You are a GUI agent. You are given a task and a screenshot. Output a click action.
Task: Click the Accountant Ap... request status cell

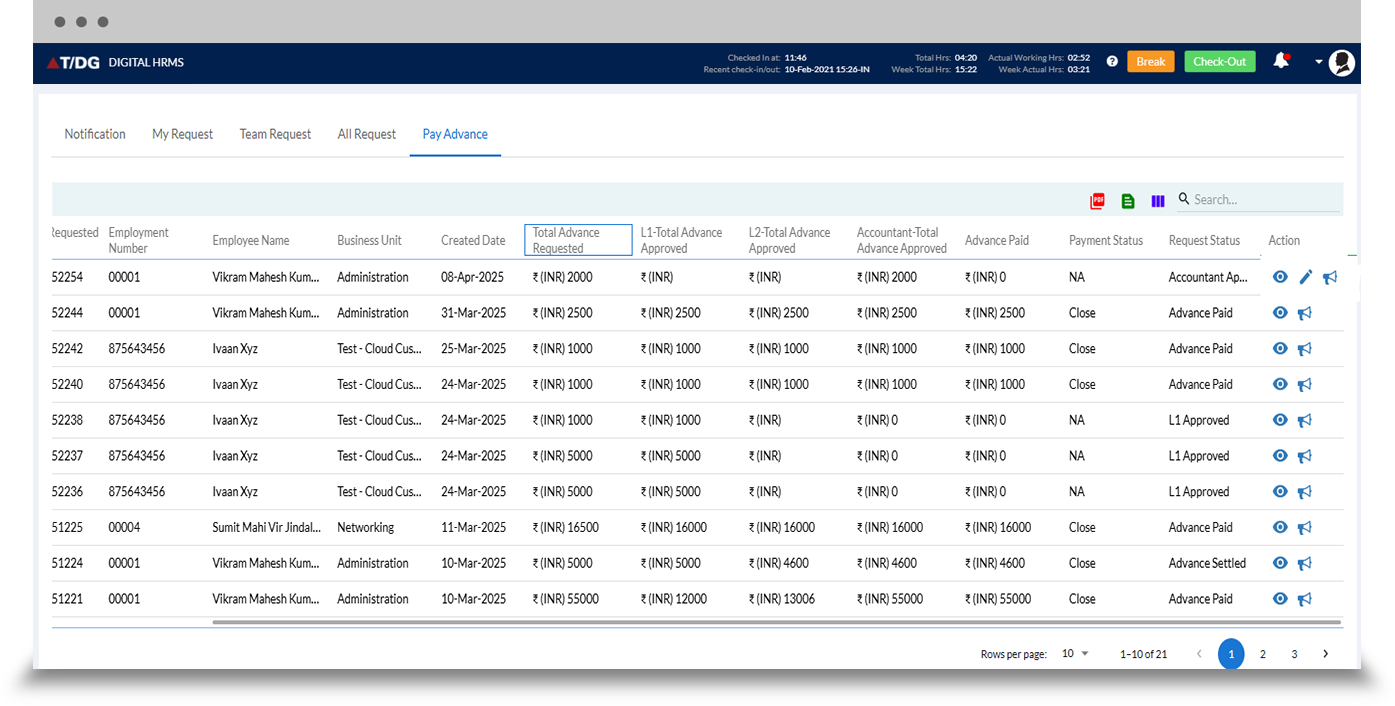[1208, 277]
